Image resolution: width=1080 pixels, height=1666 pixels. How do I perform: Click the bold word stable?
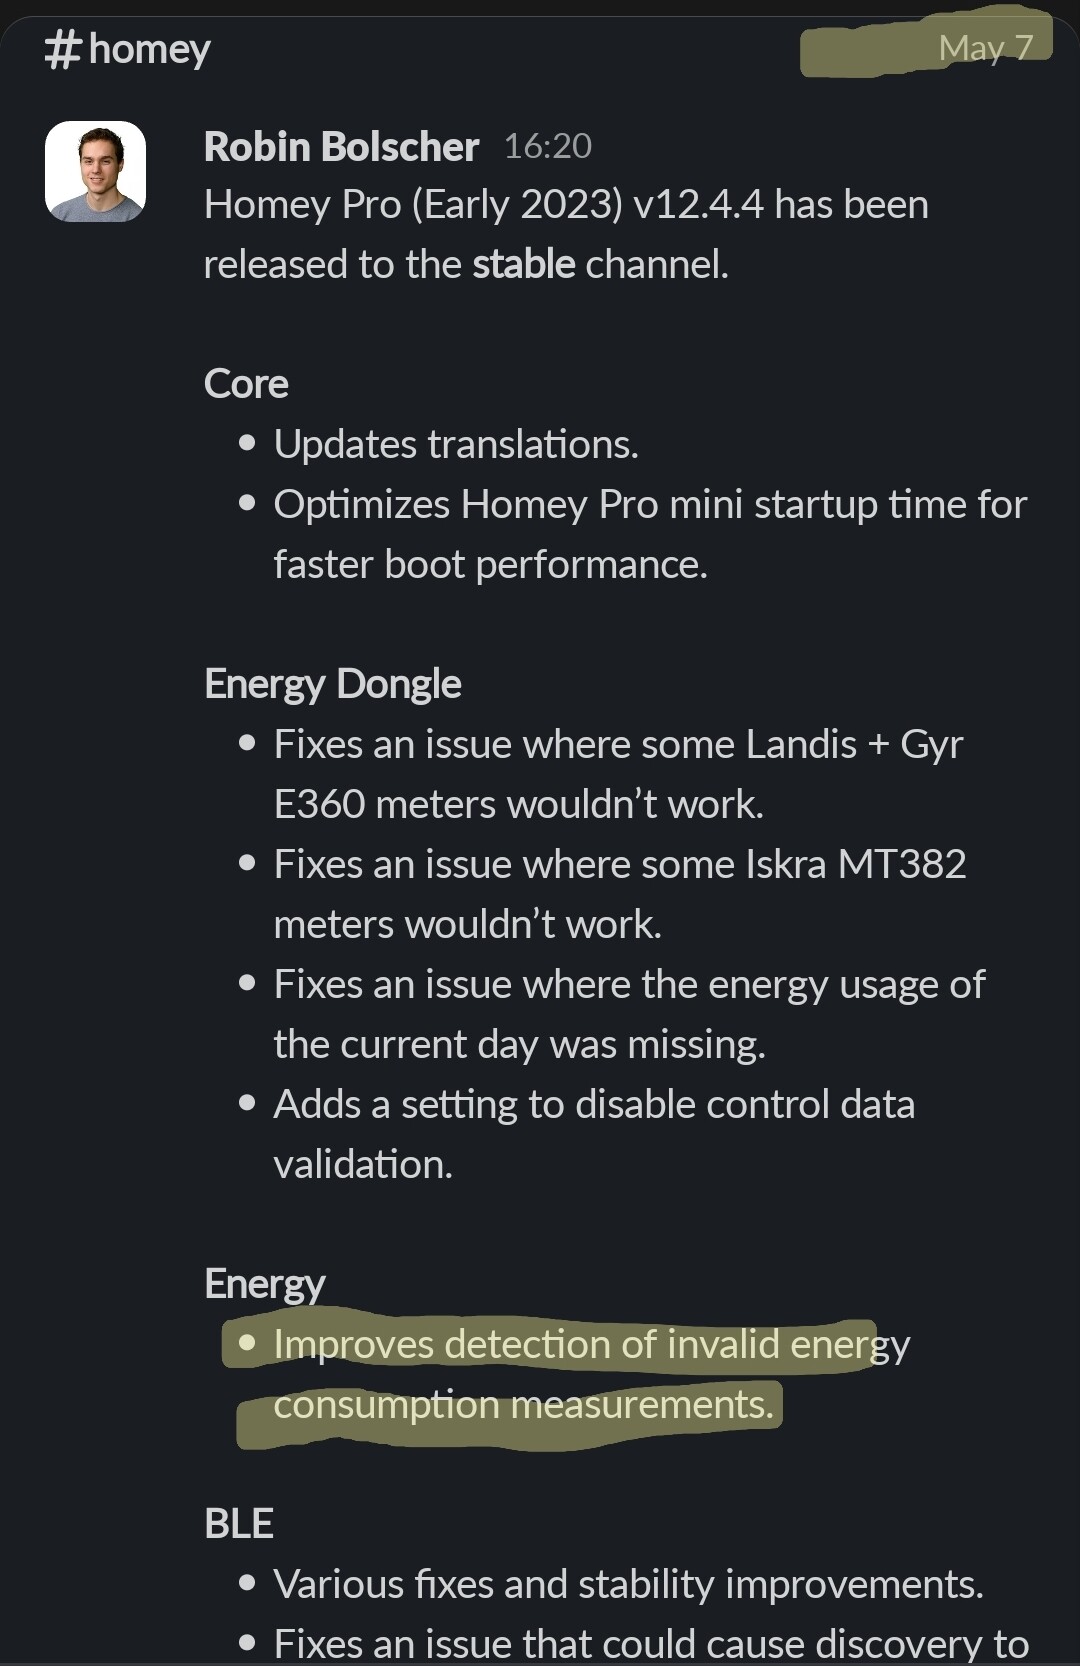click(523, 264)
